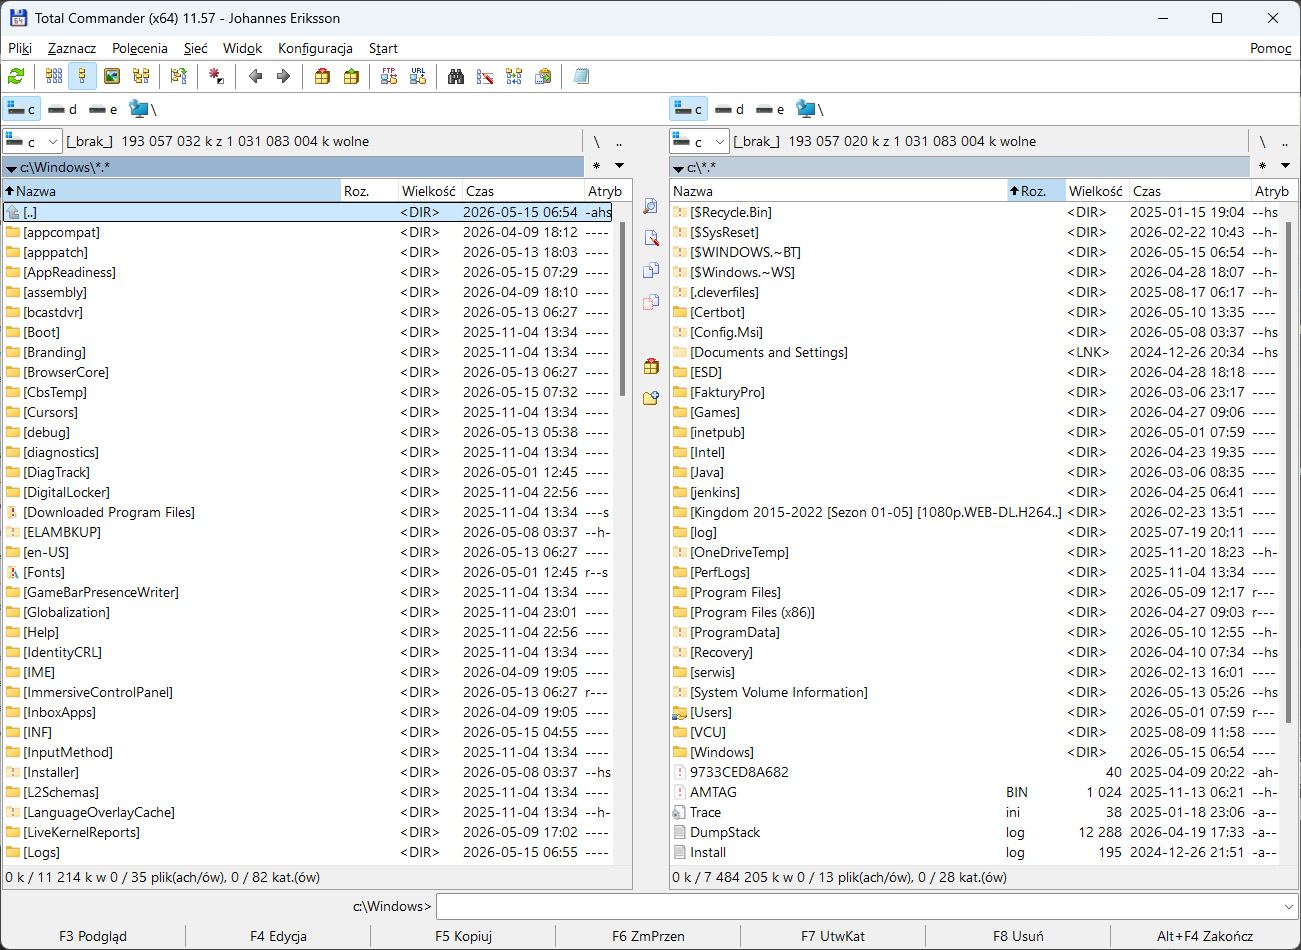Select drive e in the right panel
This screenshot has width=1301, height=950.
(770, 109)
